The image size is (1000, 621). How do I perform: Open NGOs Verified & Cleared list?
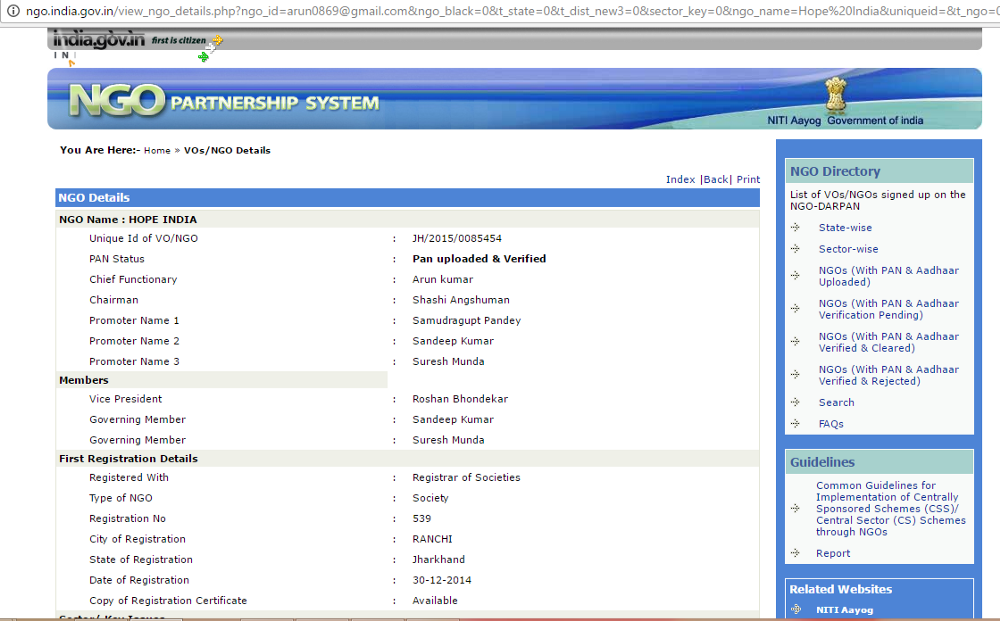tap(888, 342)
